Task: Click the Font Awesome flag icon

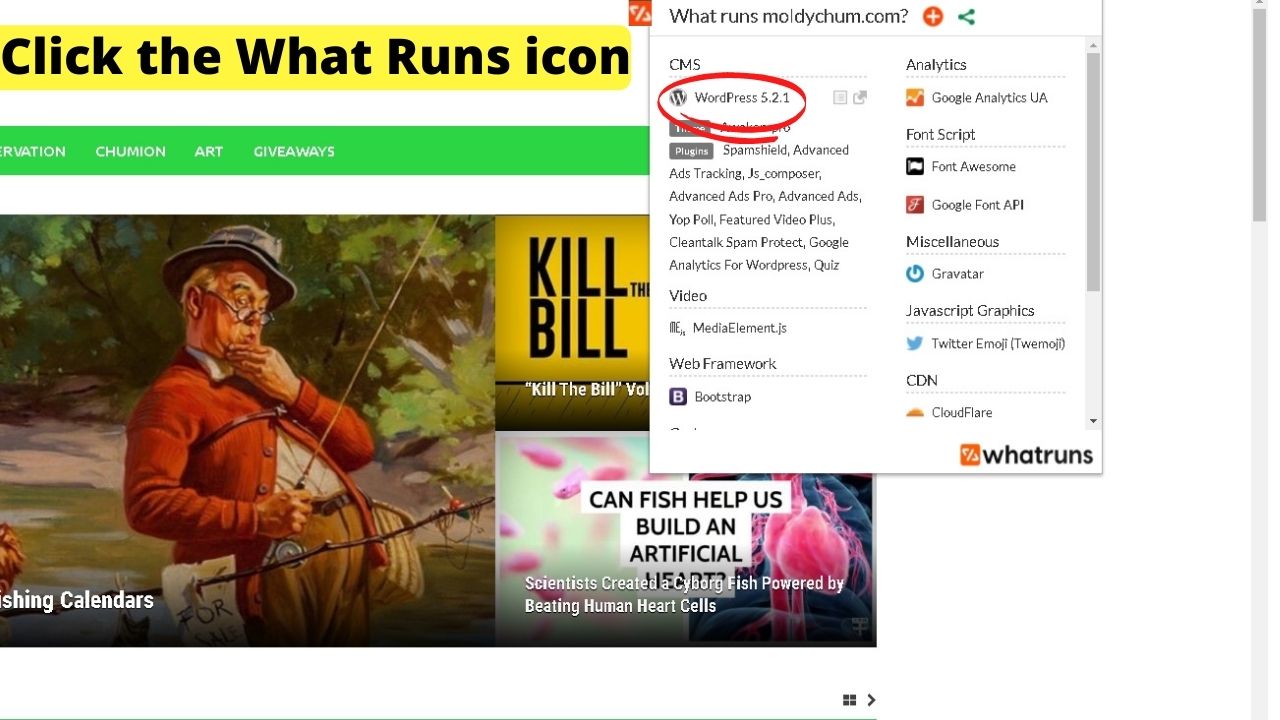Action: pos(915,167)
